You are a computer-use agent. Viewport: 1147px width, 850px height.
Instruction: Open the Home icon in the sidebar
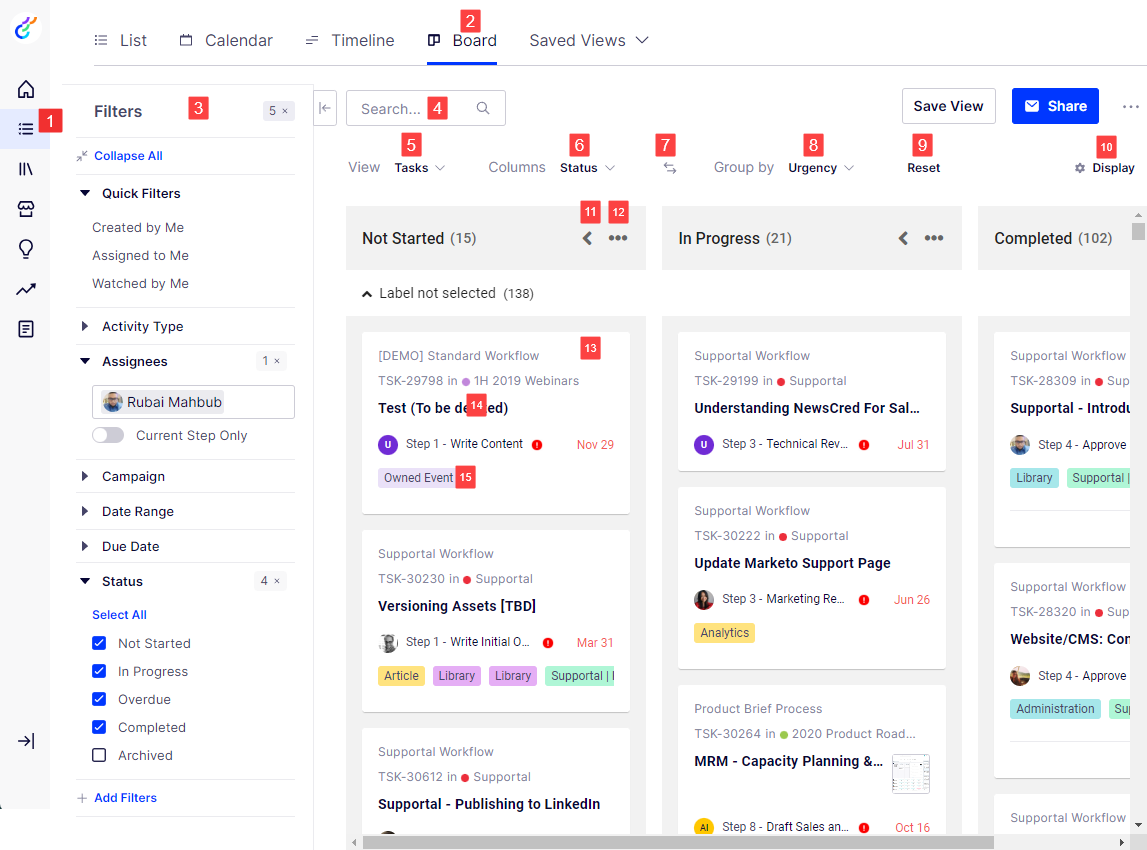coord(26,89)
